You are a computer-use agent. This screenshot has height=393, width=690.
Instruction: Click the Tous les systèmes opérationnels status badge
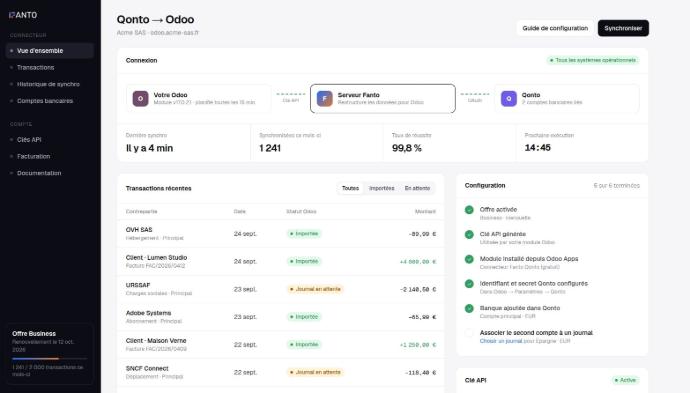click(x=593, y=60)
